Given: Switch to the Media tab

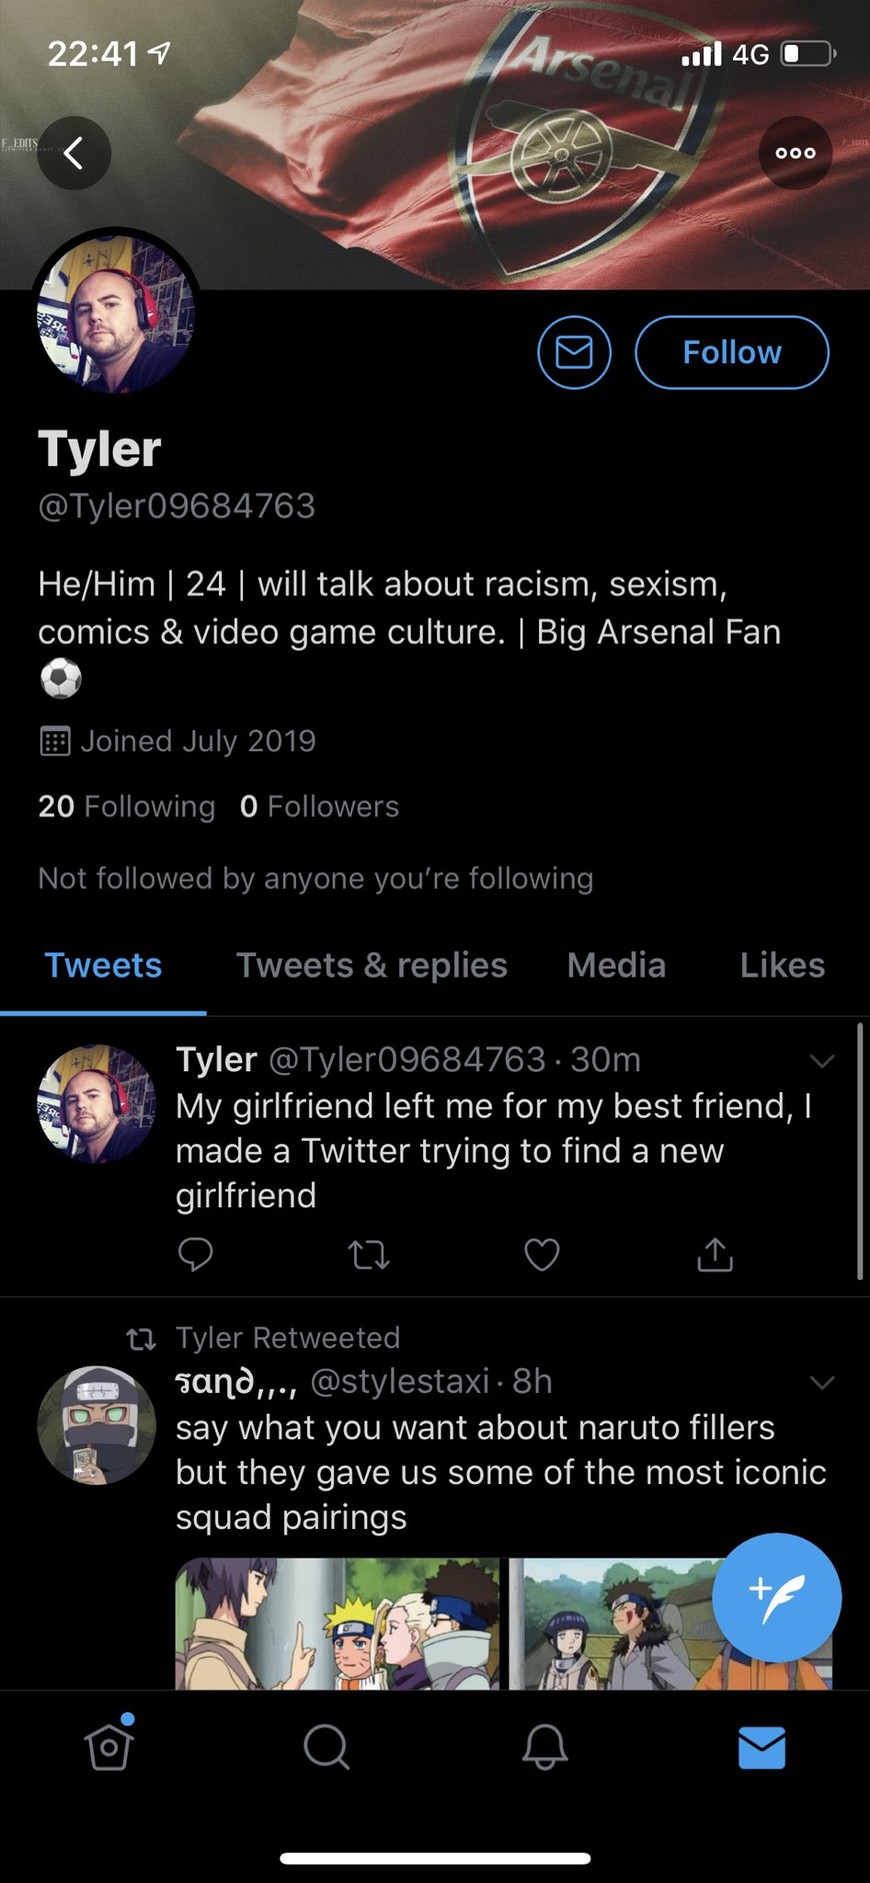Looking at the screenshot, I should (616, 965).
